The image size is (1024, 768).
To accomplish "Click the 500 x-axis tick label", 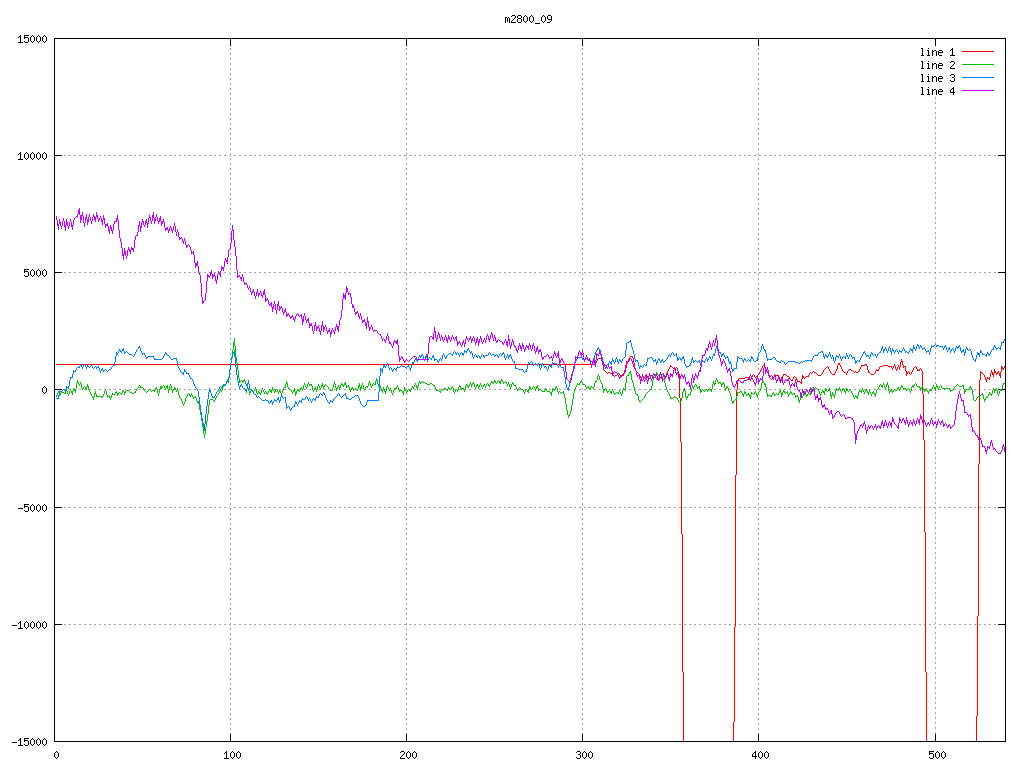I will click(x=935, y=756).
